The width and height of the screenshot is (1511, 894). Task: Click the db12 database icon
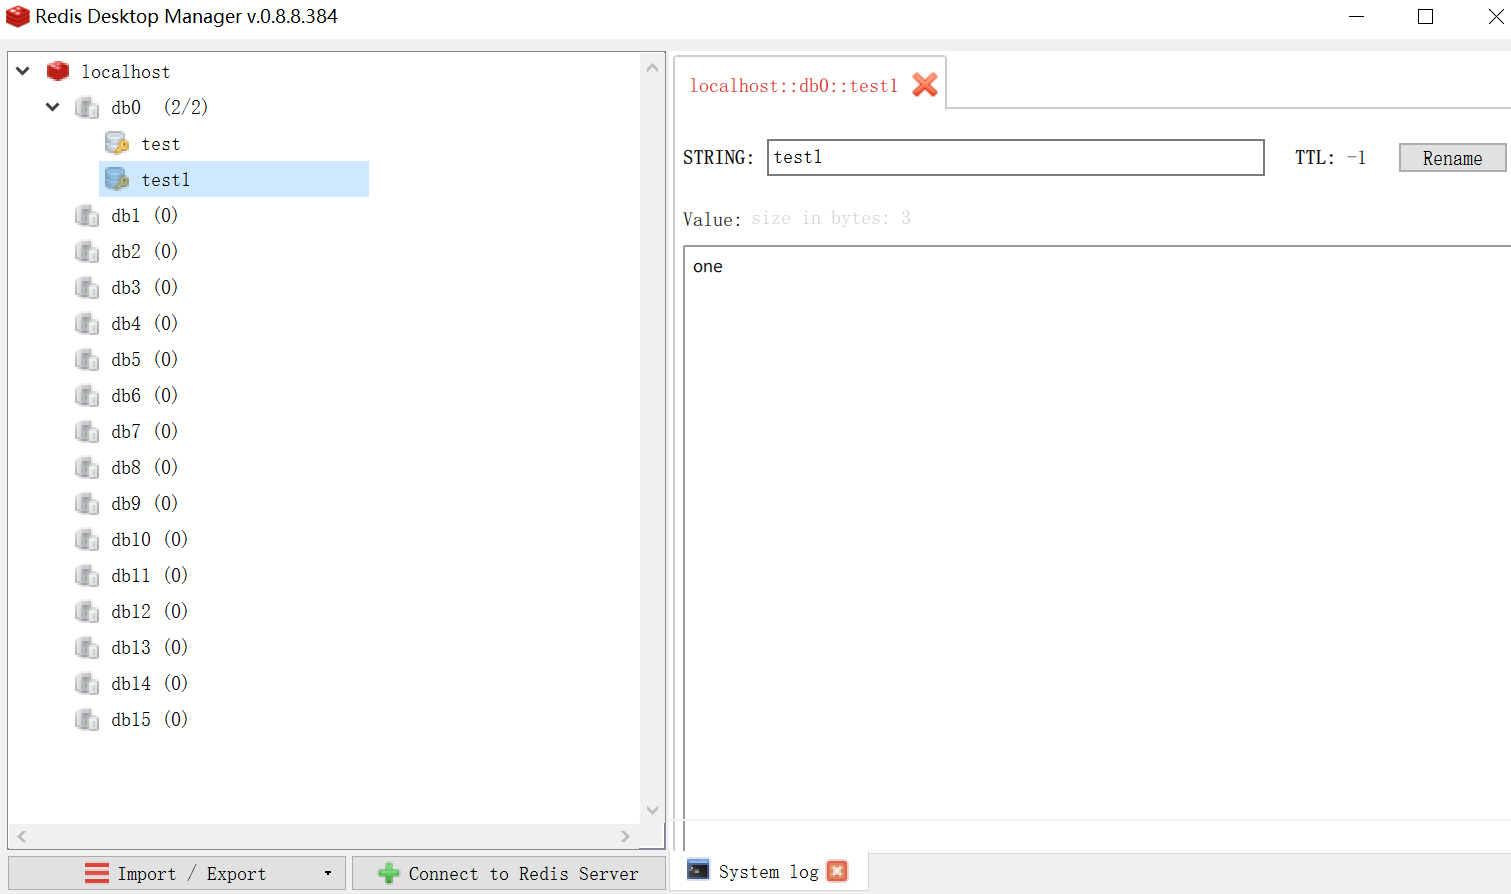coord(87,611)
